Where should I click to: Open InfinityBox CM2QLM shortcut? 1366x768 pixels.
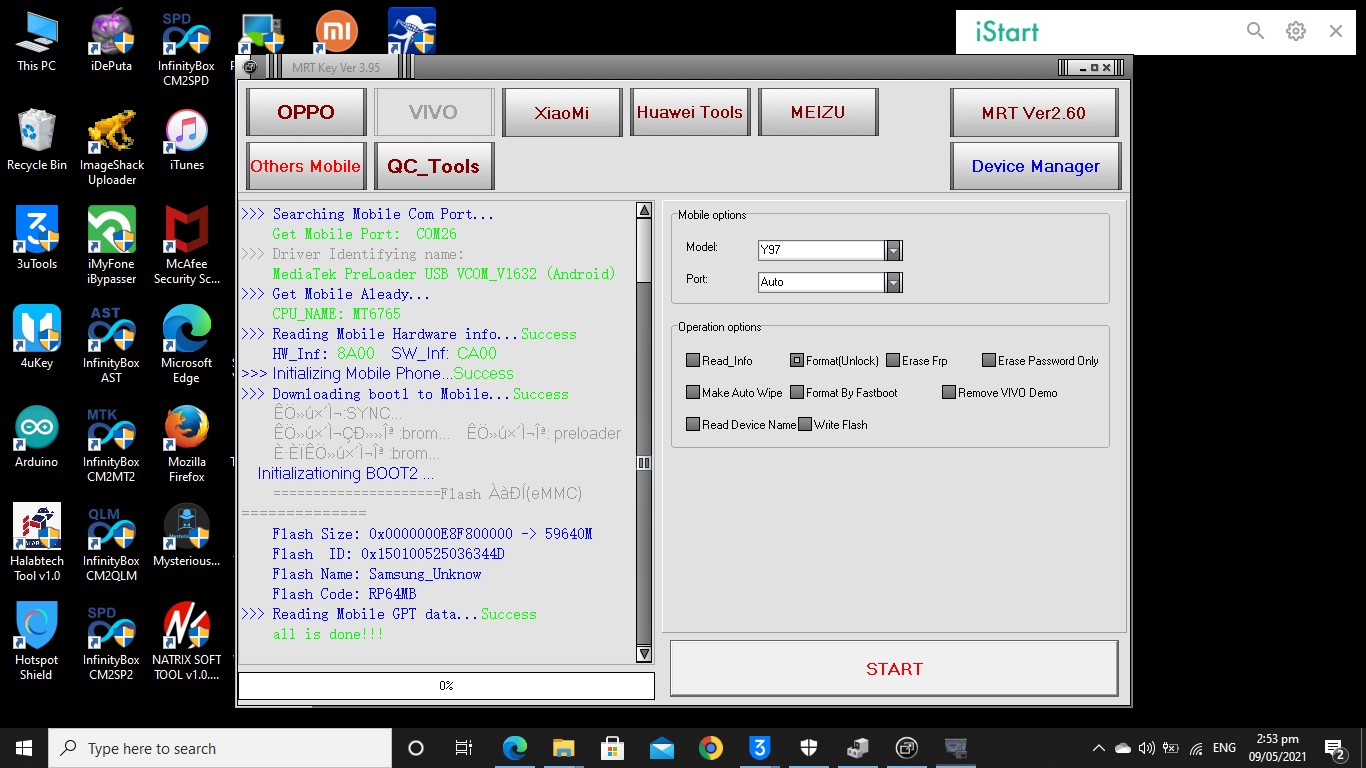111,543
